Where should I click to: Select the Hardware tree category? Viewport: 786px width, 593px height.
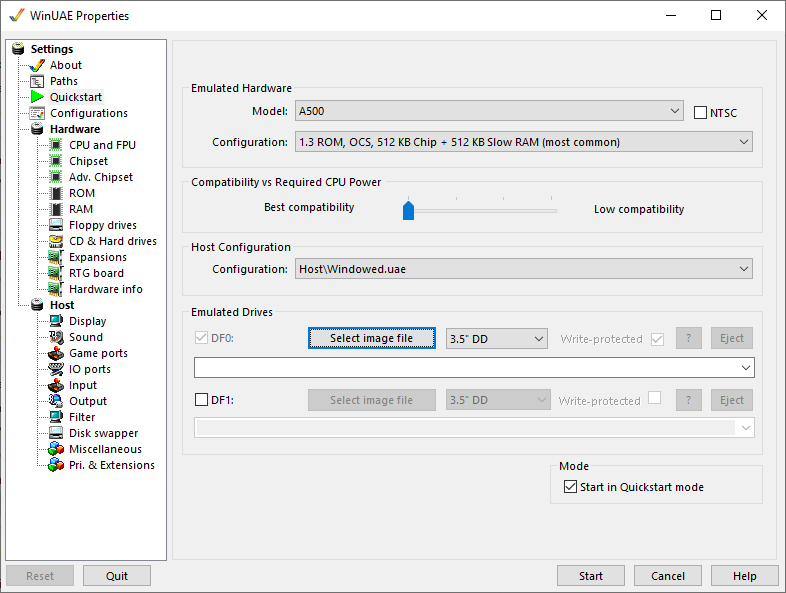coord(75,129)
